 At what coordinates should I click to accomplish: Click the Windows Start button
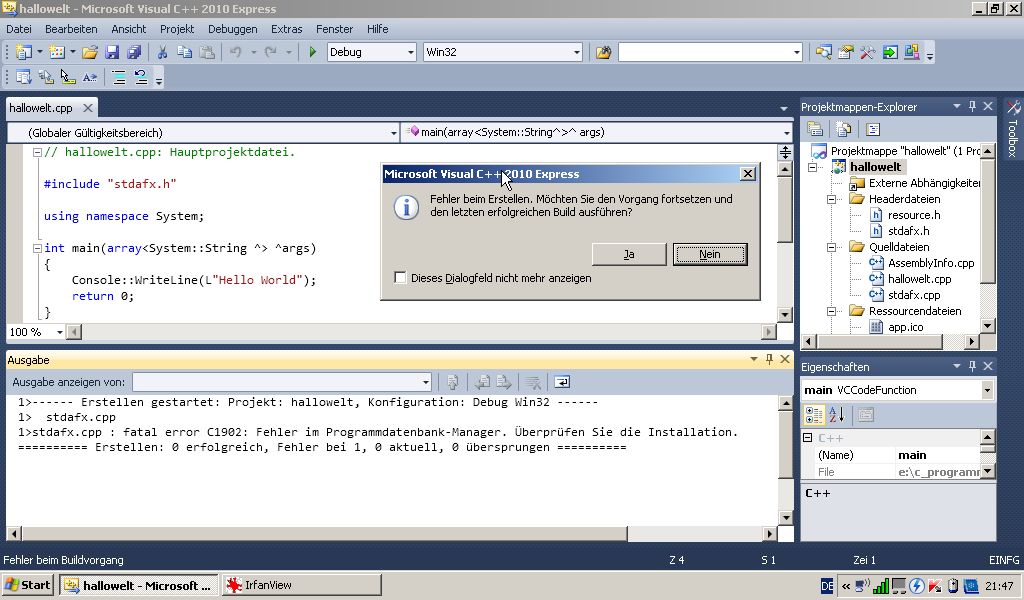[x=28, y=585]
